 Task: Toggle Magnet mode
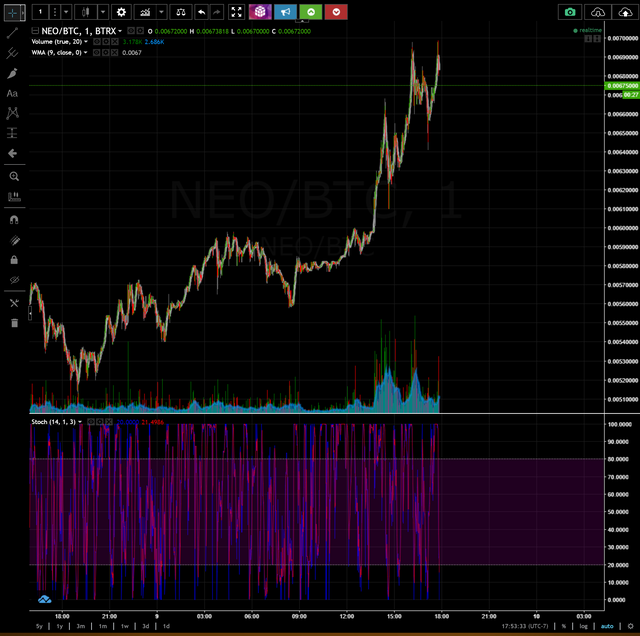point(14,220)
